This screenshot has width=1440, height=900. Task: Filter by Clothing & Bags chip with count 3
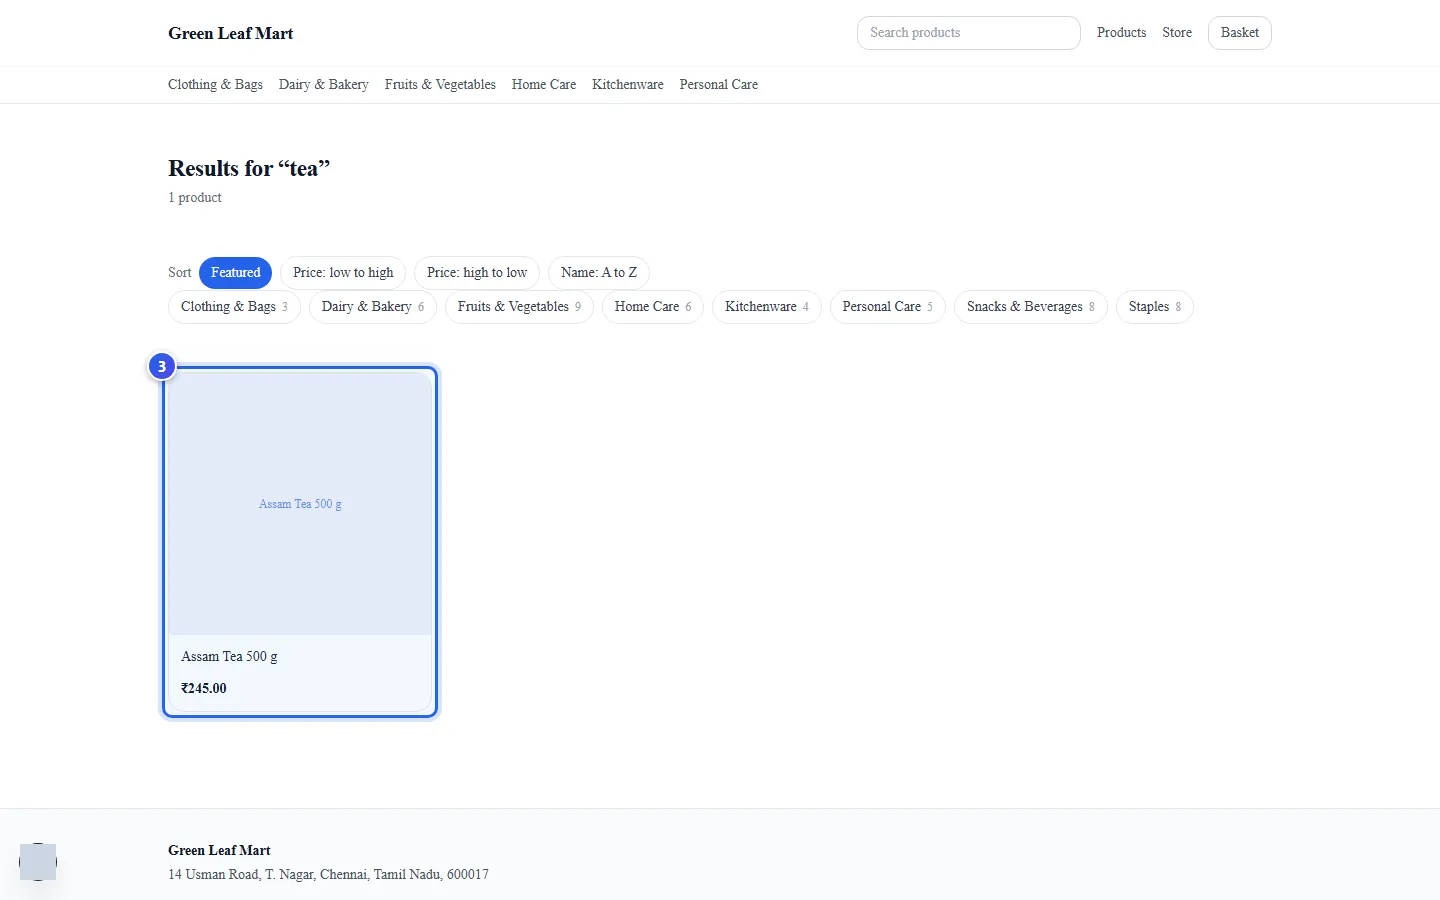[234, 307]
